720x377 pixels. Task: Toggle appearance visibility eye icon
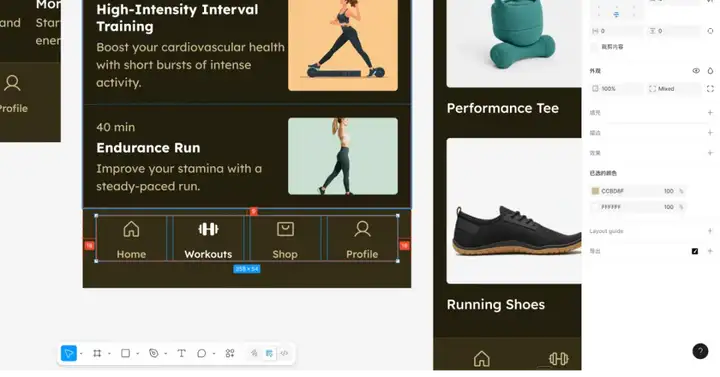pyautogui.click(x=696, y=71)
